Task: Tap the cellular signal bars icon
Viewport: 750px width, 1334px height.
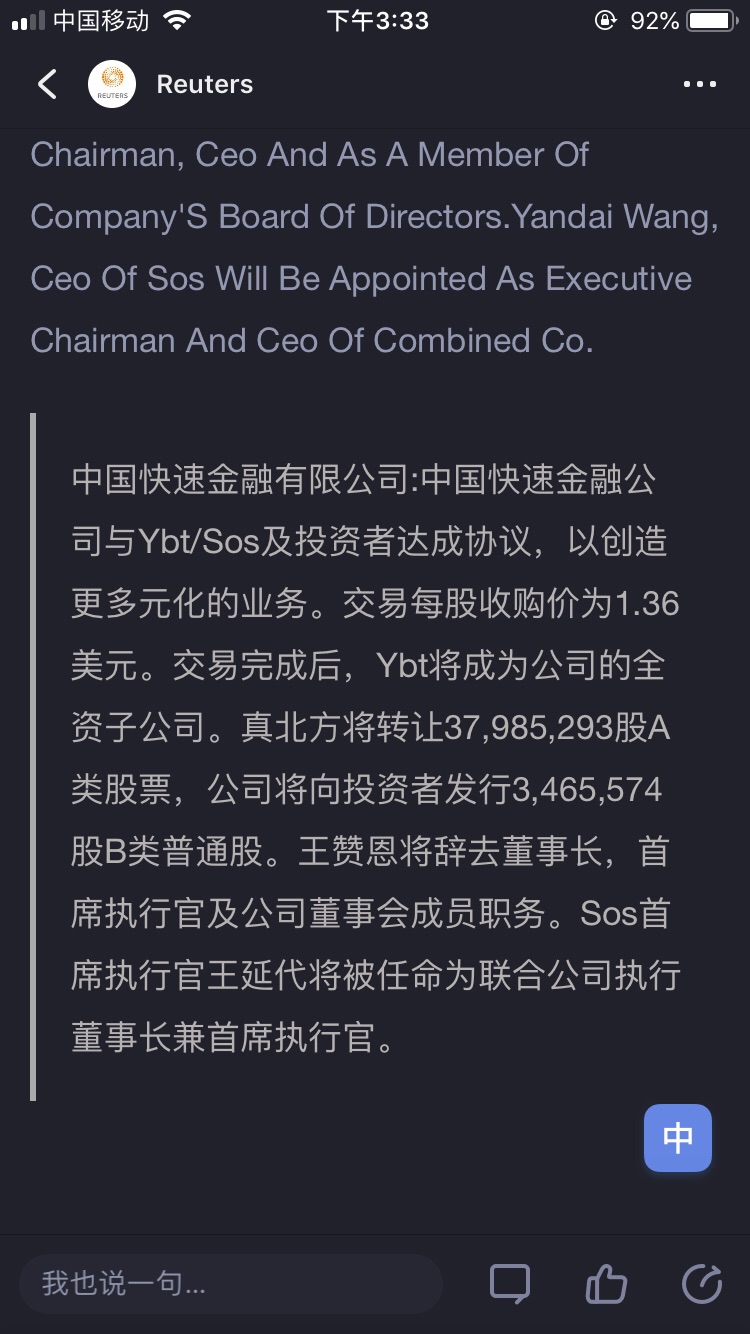Action: [x=28, y=21]
